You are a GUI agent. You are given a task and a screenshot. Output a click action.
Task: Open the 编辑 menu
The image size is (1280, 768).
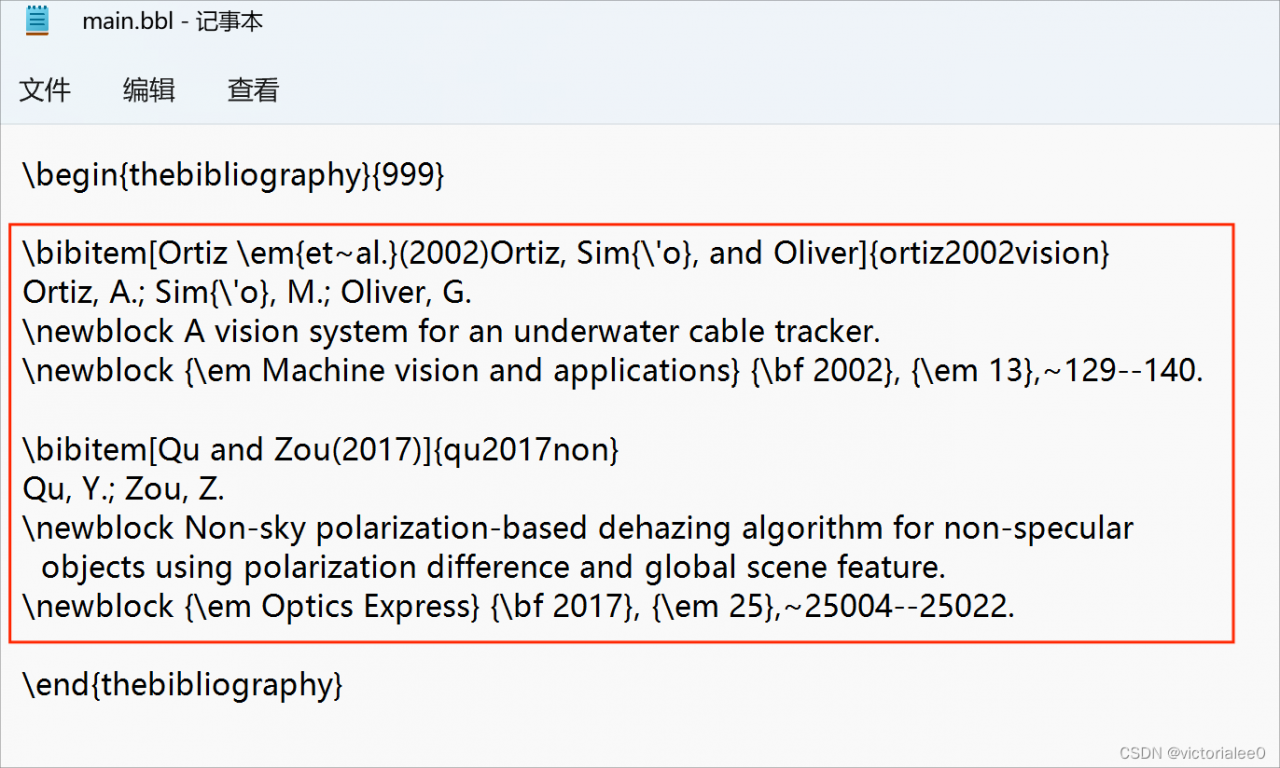149,90
